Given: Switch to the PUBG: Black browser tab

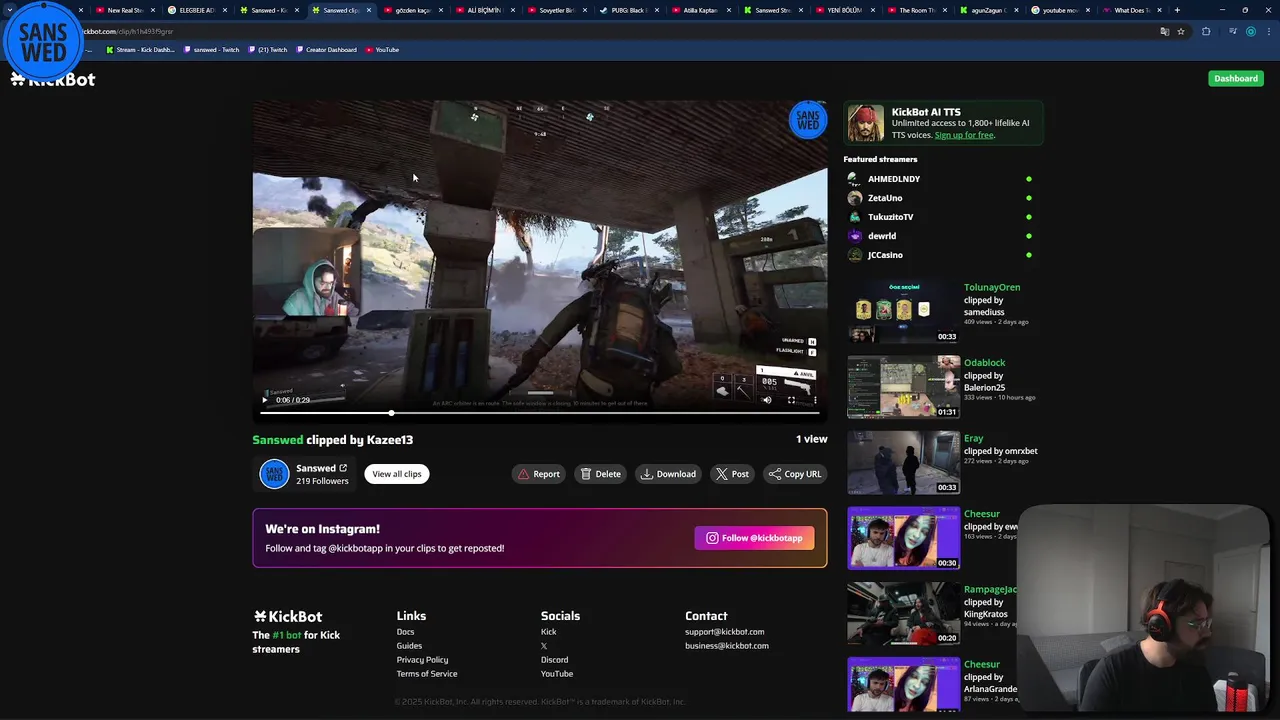Looking at the screenshot, I should (628, 10).
